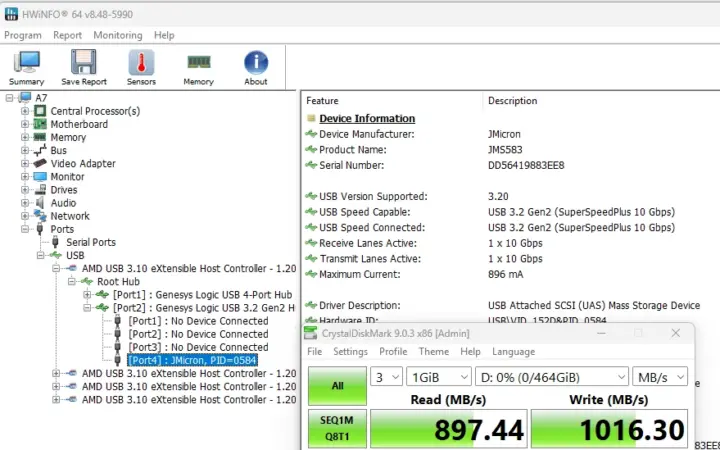Open the D: 0% (0/464GiB) drive dropdown
The image size is (720, 450).
click(x=552, y=377)
